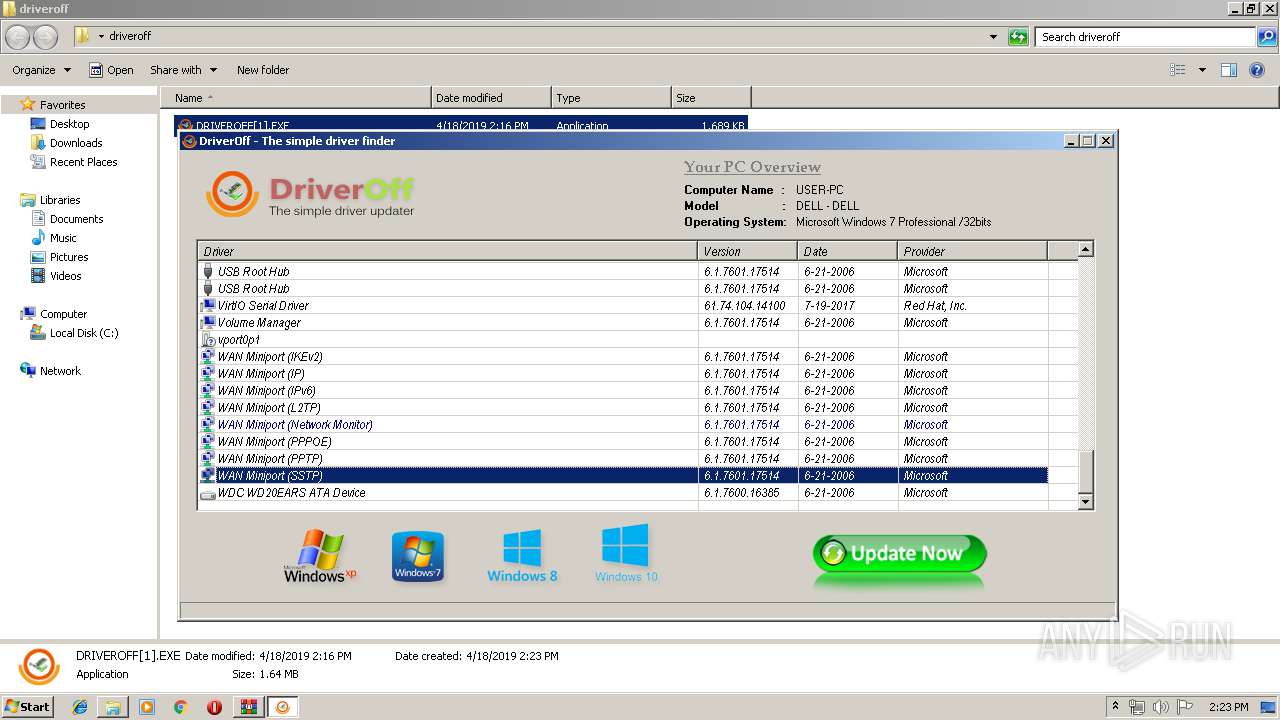Select the Windows 8 logo icon

point(522,556)
